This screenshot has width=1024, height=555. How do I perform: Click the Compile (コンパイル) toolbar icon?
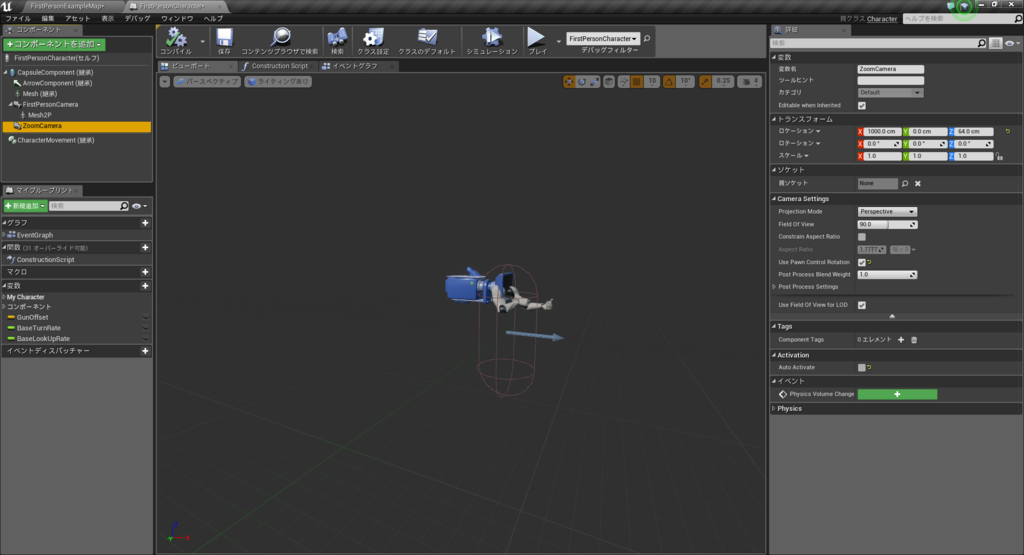pyautogui.click(x=176, y=37)
